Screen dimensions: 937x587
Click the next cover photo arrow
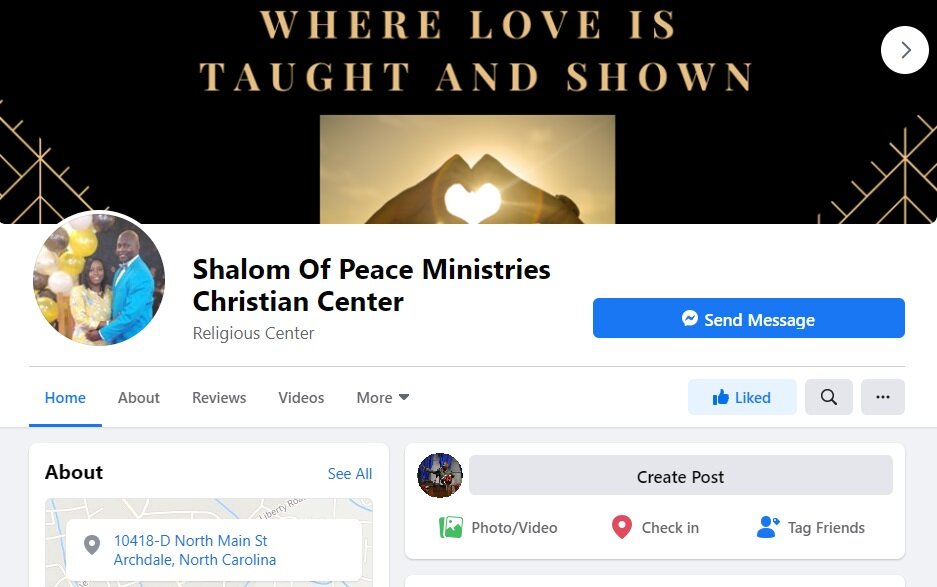tap(904, 50)
